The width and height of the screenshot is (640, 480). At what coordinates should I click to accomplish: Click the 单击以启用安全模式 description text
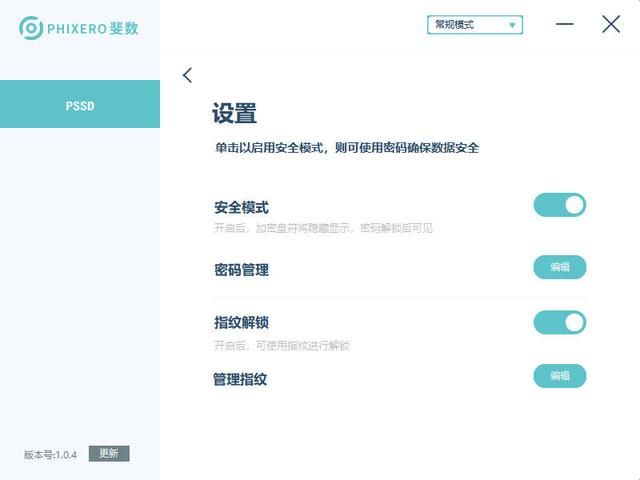(347, 148)
